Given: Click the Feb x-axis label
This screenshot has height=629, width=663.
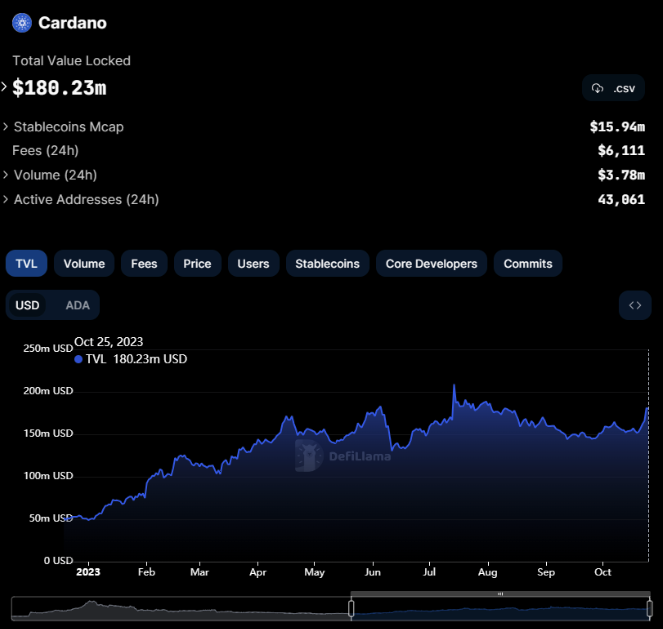Looking at the screenshot, I should click(x=146, y=572).
